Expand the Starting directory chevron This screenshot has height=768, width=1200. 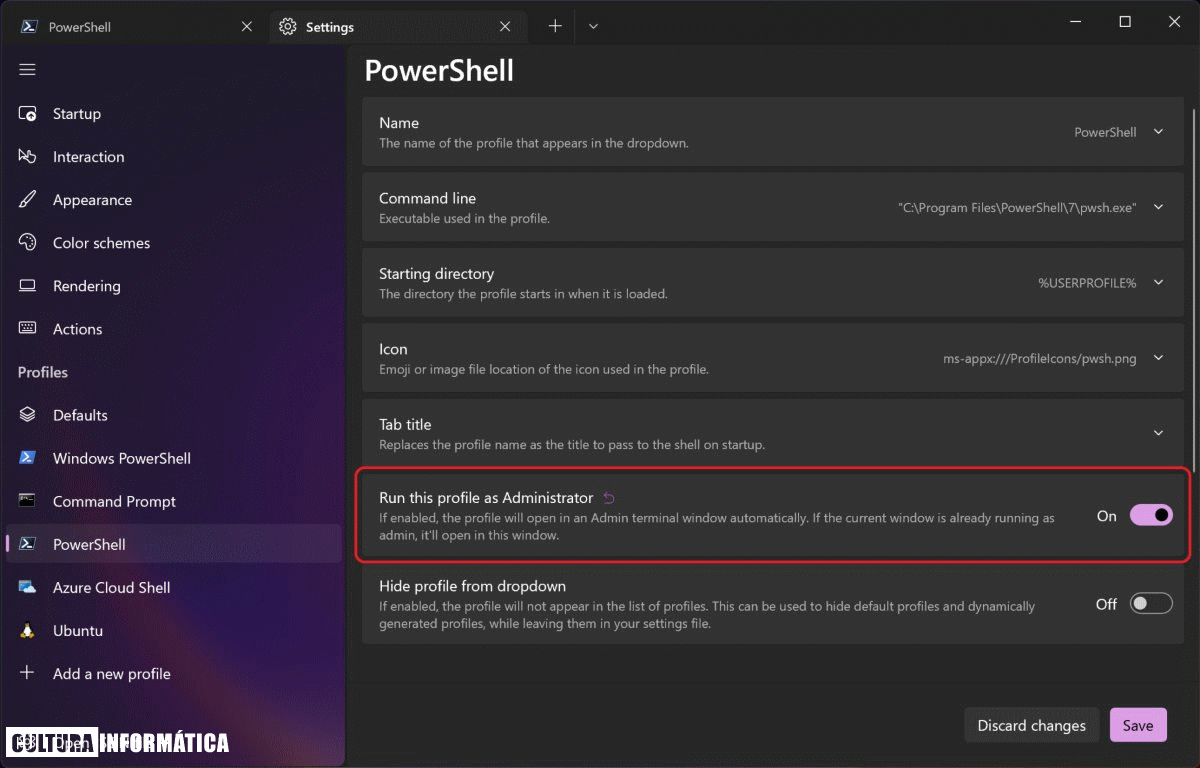(1159, 282)
